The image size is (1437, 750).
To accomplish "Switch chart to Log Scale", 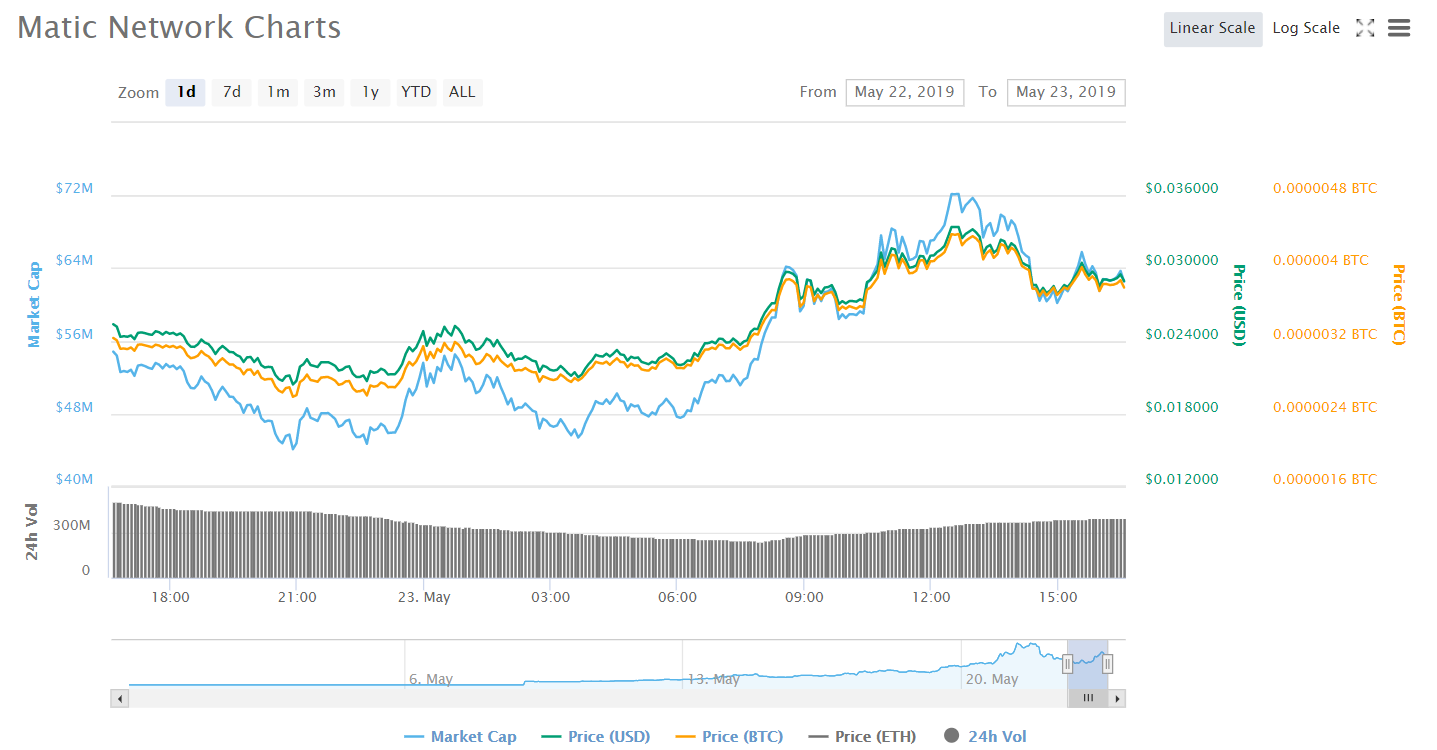I will tap(1306, 29).
